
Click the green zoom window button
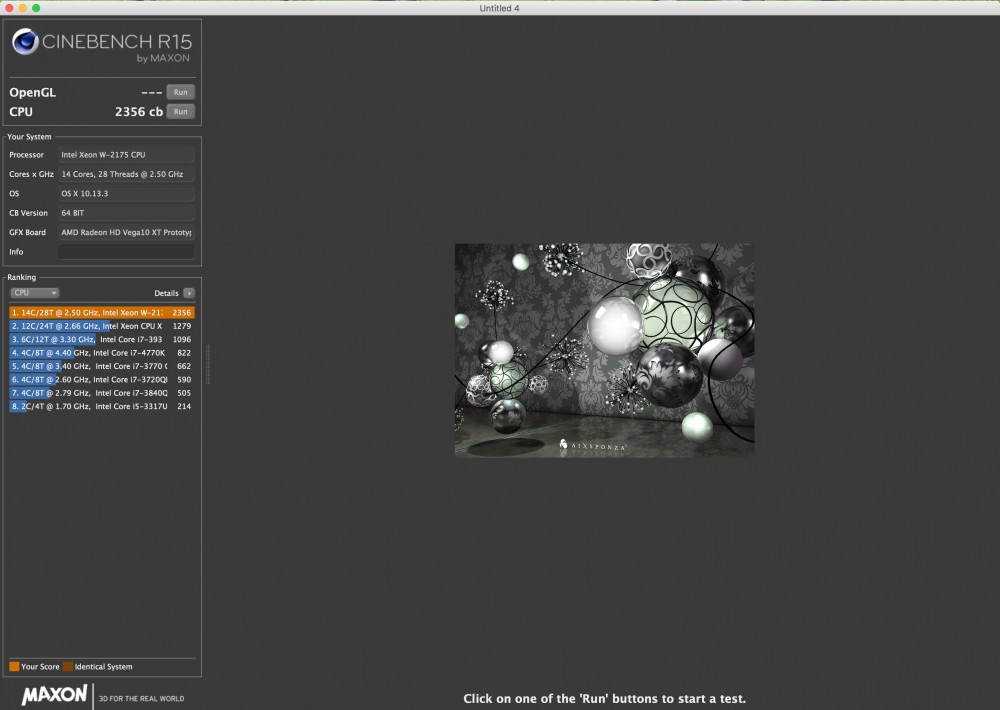click(36, 8)
